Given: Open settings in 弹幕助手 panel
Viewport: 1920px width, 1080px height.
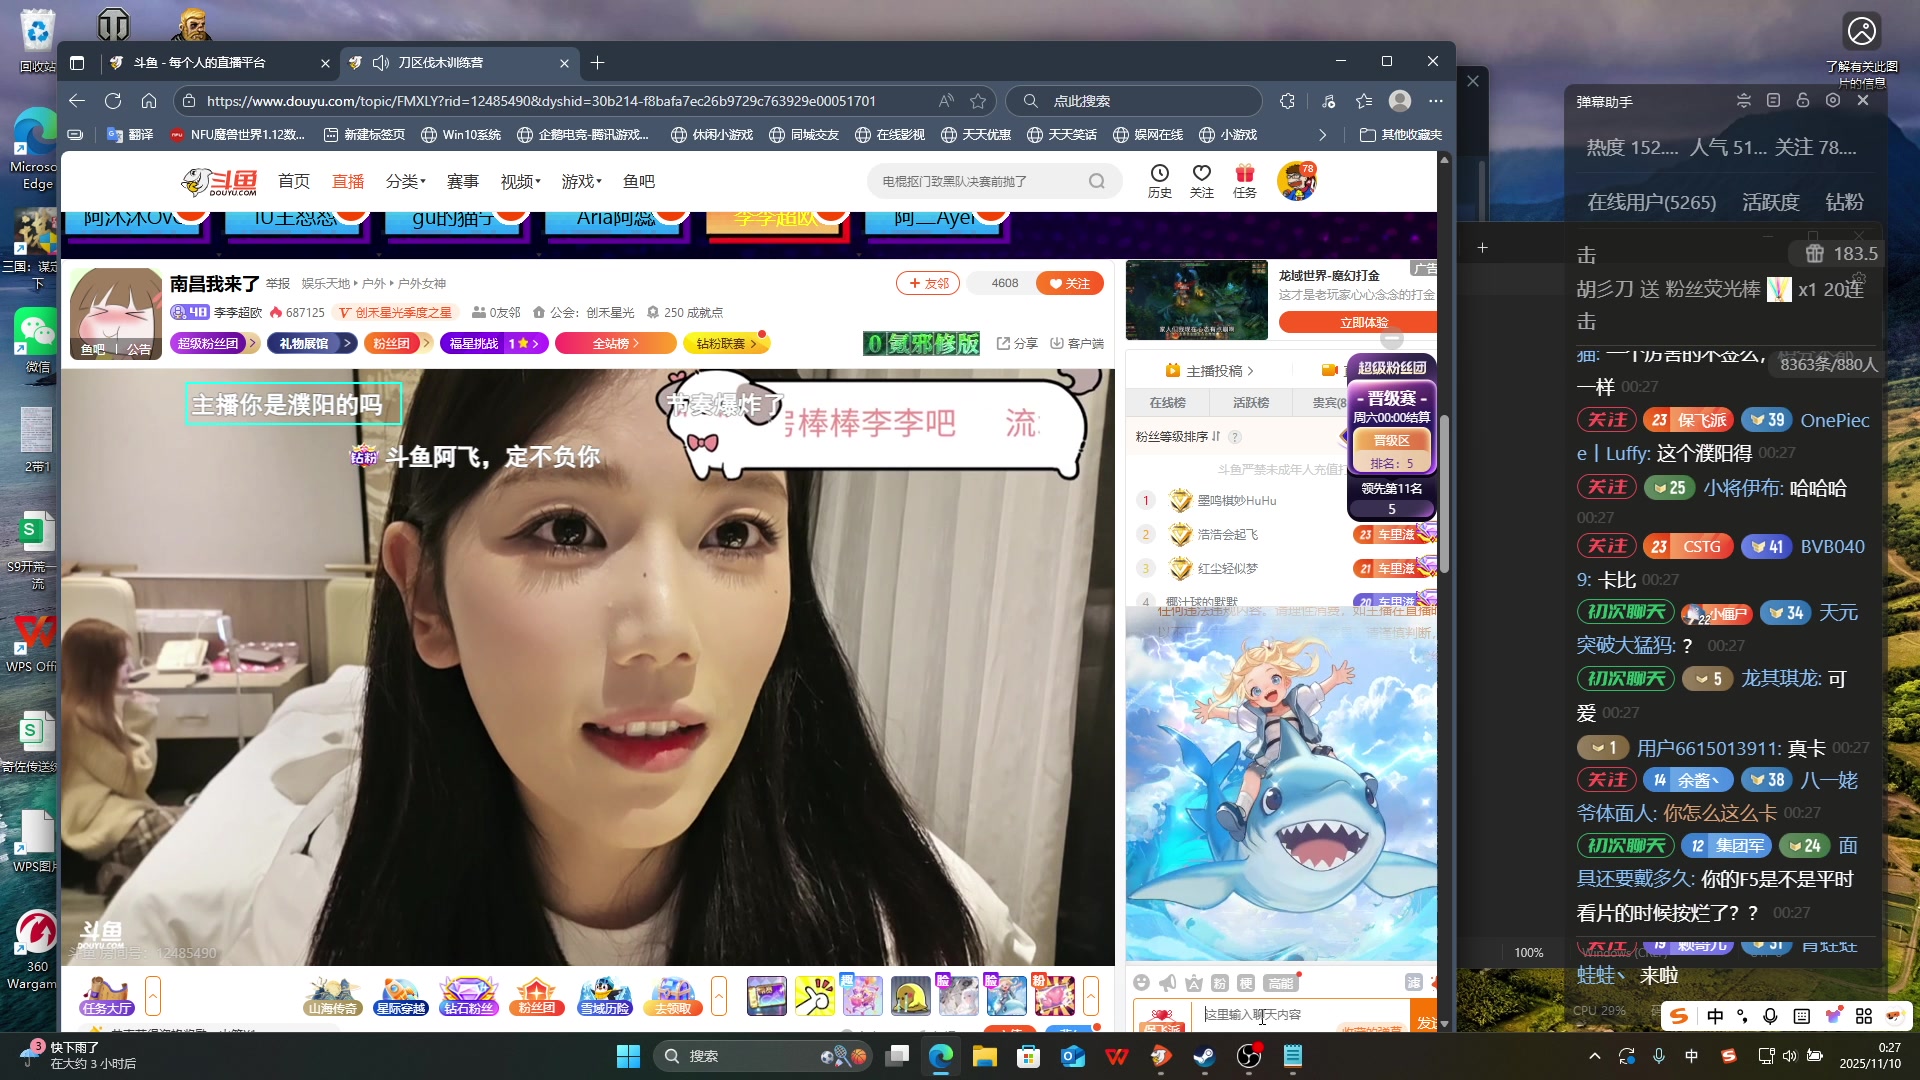Looking at the screenshot, I should (1832, 101).
